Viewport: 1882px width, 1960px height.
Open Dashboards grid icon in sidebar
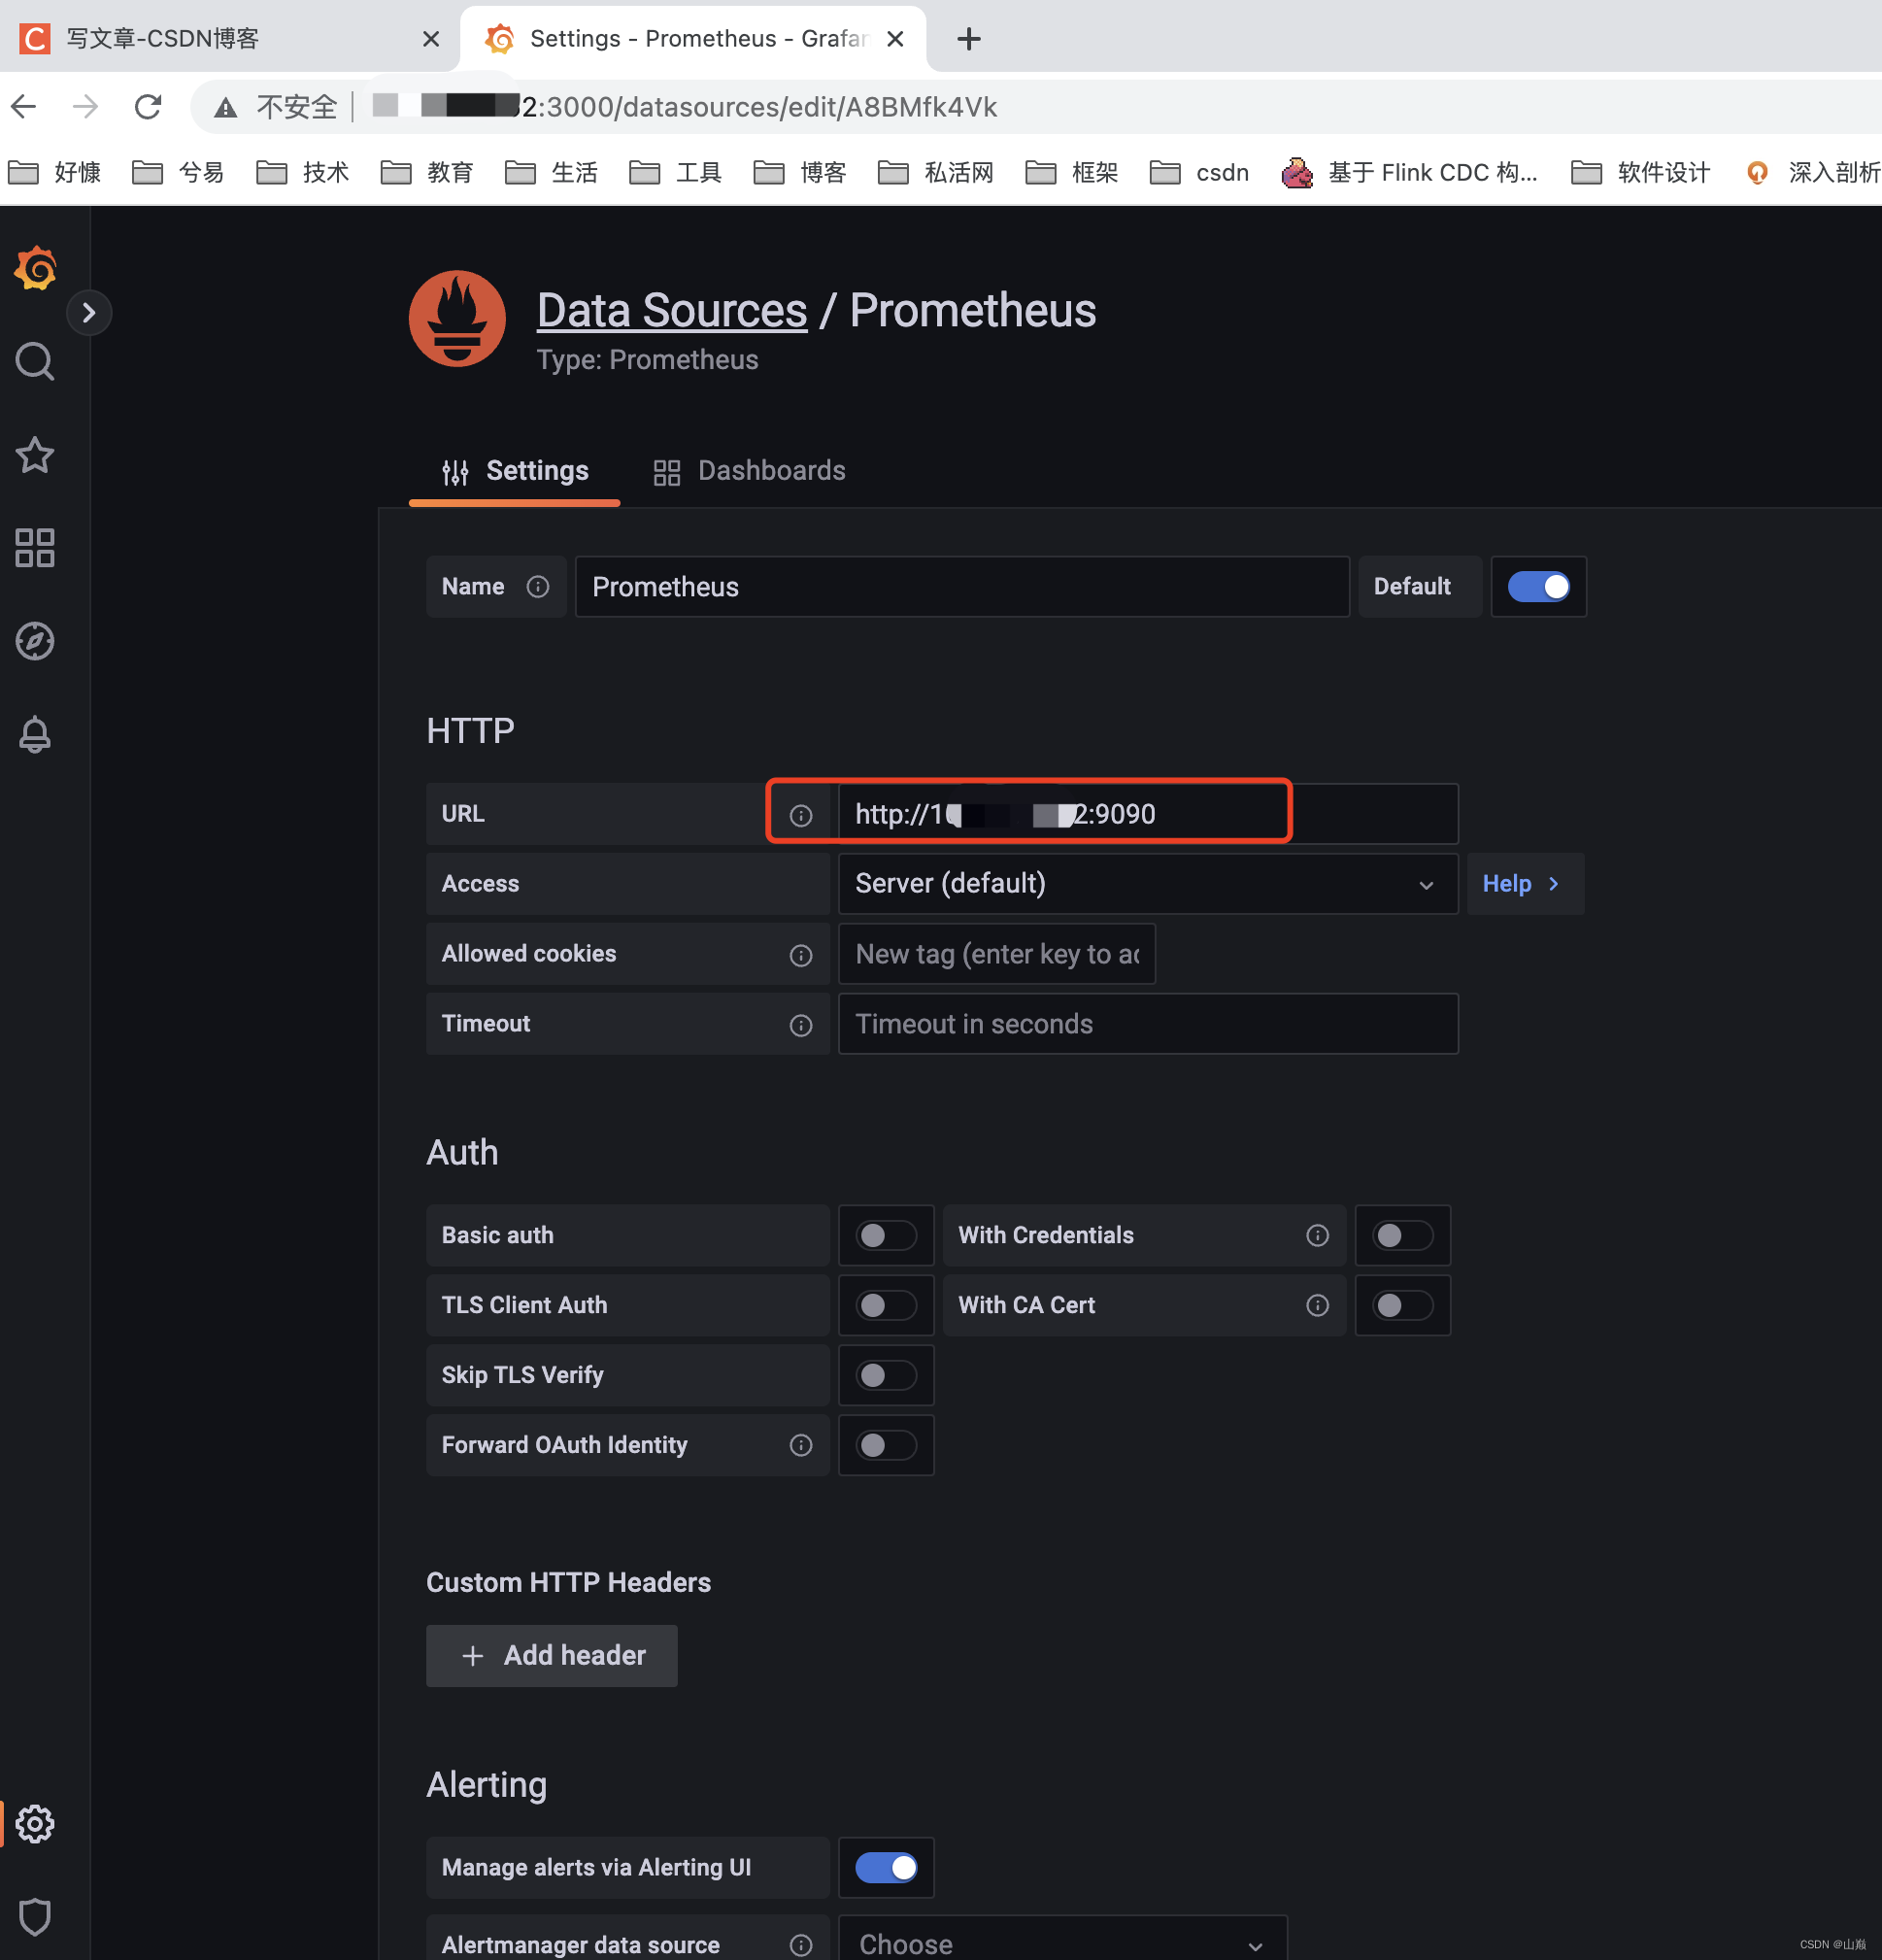click(35, 548)
